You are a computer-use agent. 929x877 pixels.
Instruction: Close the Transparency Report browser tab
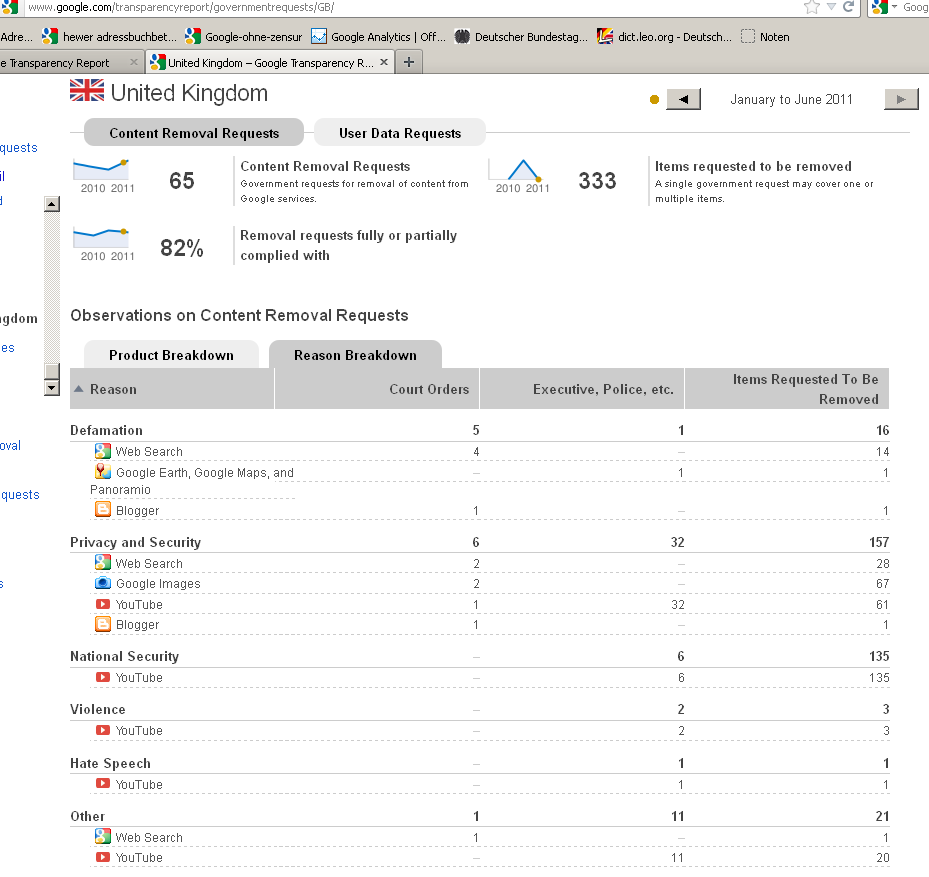[134, 62]
